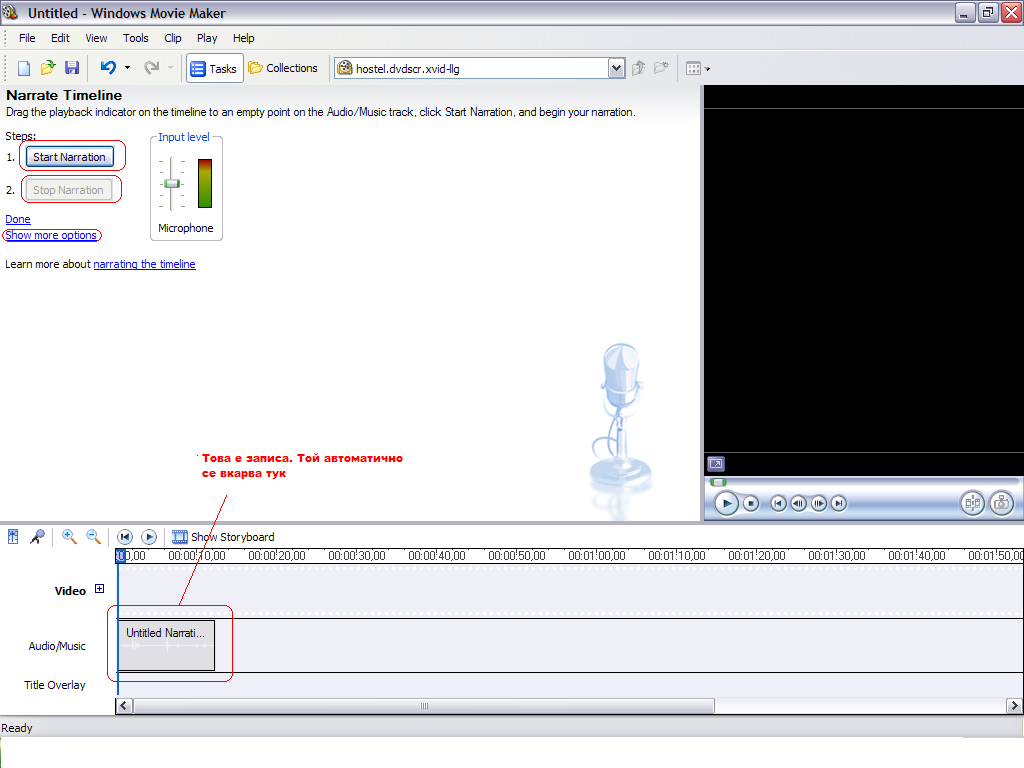Open the narrating the timeline help link
The height and width of the screenshot is (768, 1024).
tap(144, 264)
